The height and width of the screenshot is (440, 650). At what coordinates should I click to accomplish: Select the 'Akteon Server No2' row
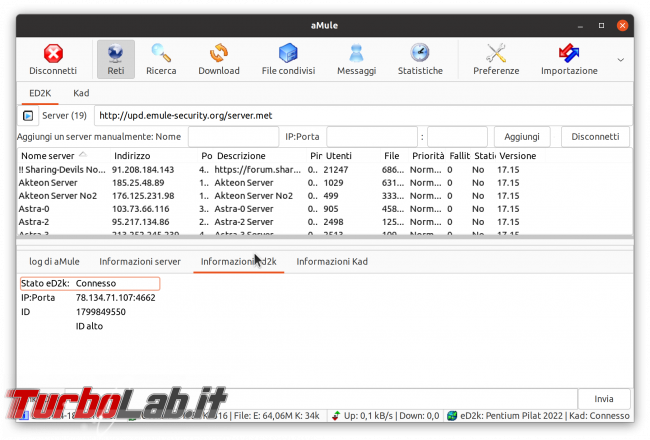pos(325,196)
